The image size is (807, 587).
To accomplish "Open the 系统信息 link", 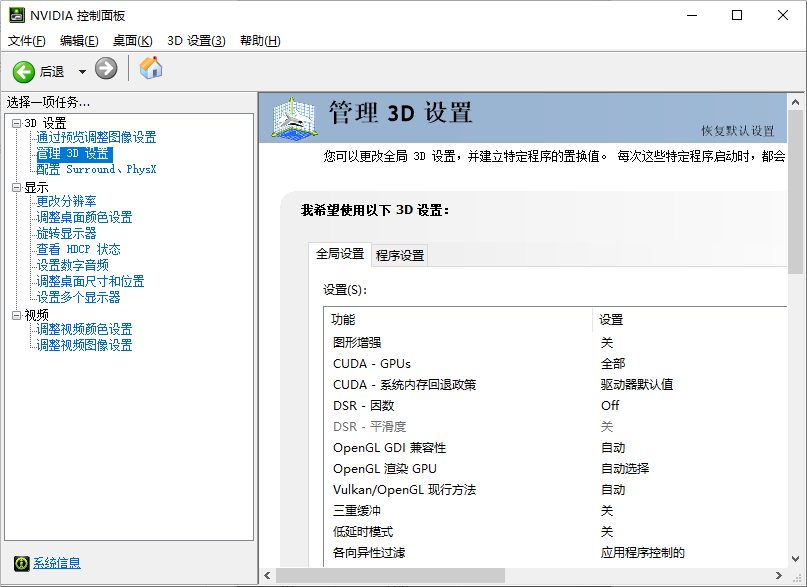I will (57, 563).
